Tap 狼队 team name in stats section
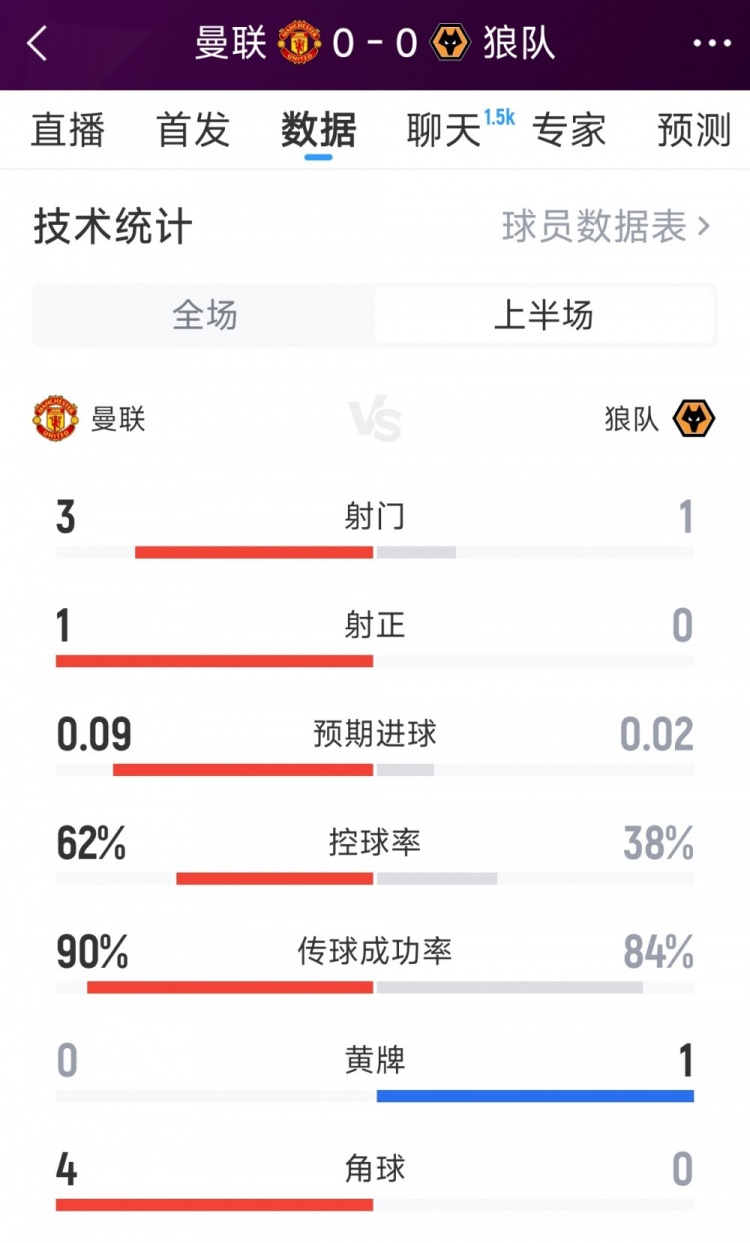The image size is (750, 1243). click(x=632, y=419)
